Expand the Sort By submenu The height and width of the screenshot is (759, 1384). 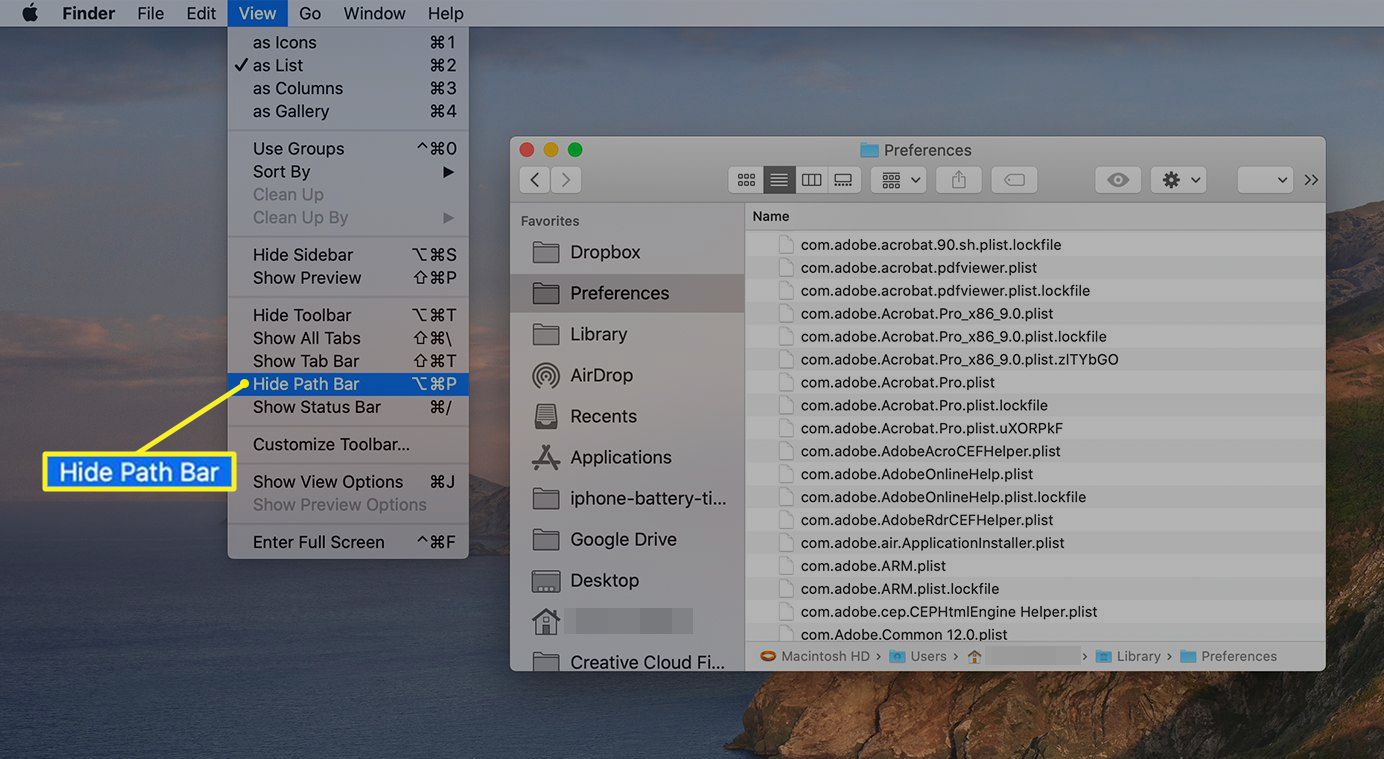(282, 172)
